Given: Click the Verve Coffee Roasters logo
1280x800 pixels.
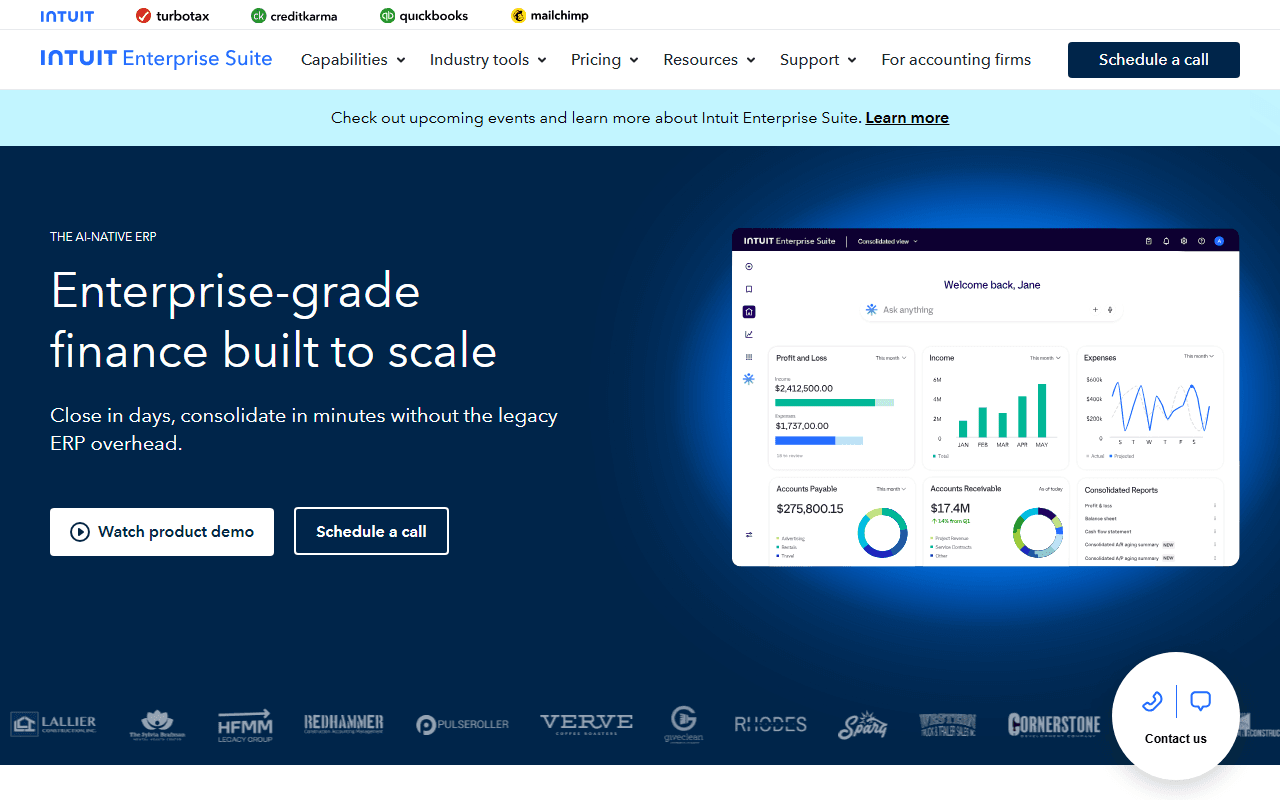Looking at the screenshot, I should point(586,724).
